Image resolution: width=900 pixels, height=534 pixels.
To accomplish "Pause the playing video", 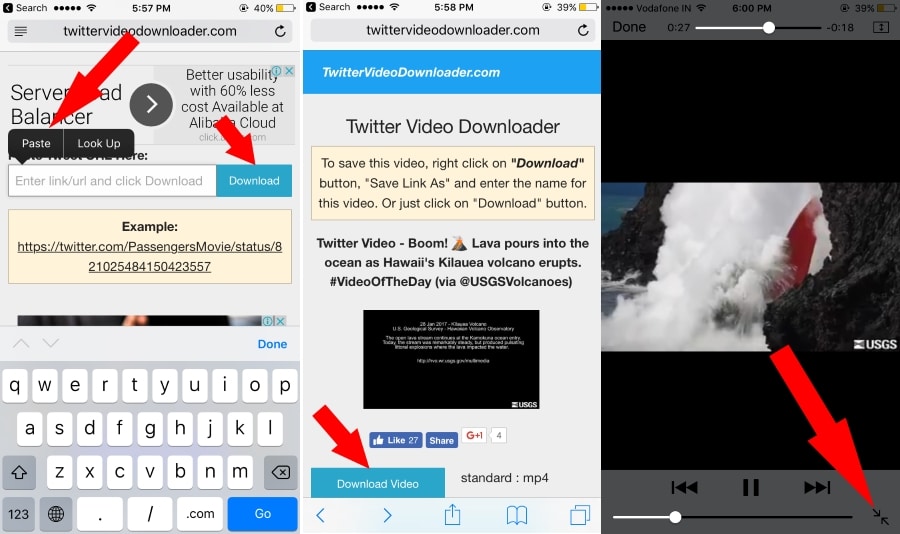I will coord(751,487).
